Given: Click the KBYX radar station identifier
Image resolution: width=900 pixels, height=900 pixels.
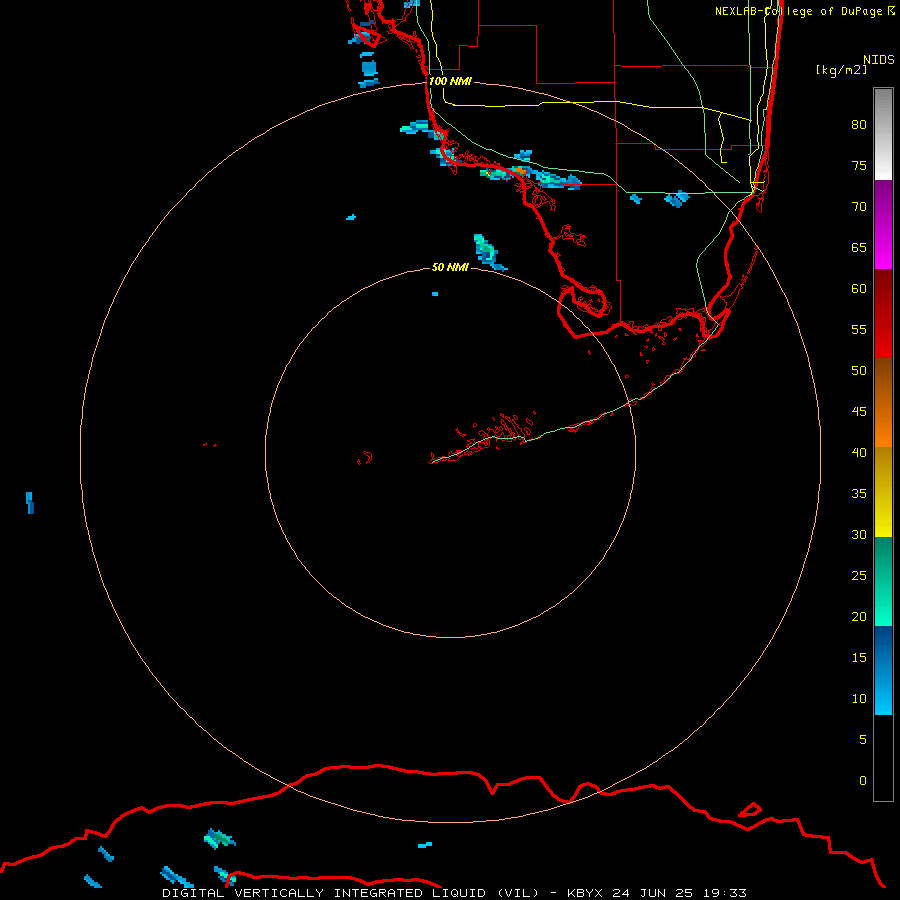Looking at the screenshot, I should (x=585, y=893).
